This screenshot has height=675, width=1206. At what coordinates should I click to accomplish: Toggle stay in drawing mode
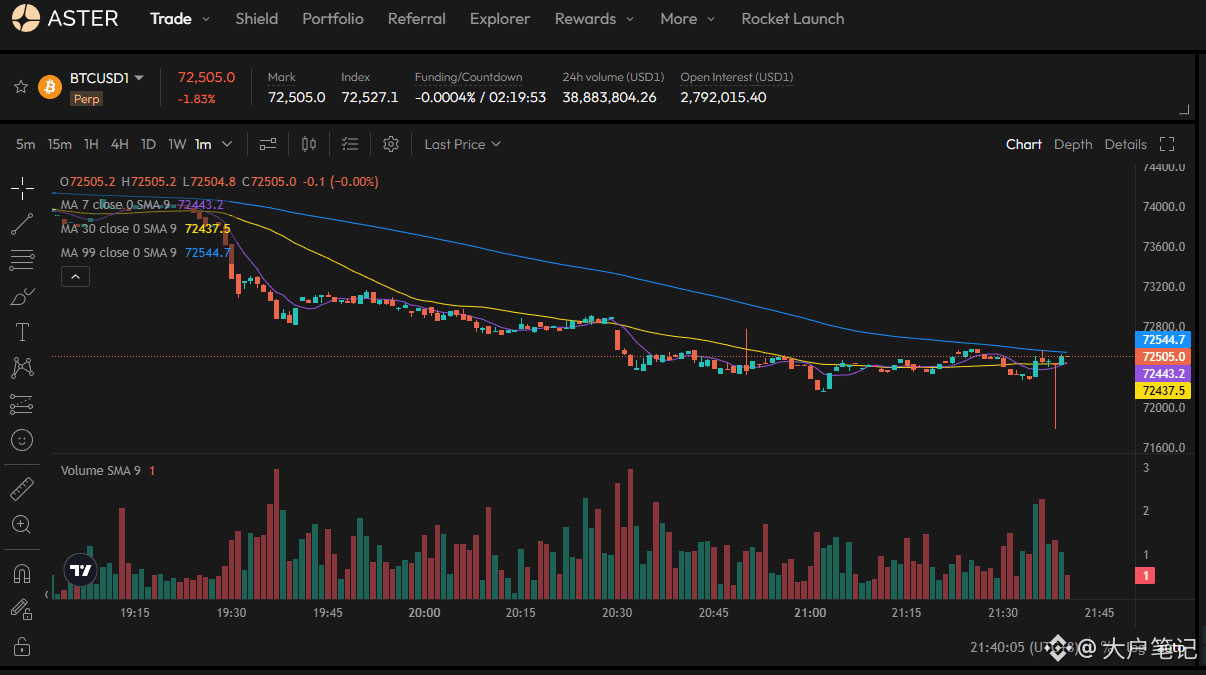coord(22,609)
